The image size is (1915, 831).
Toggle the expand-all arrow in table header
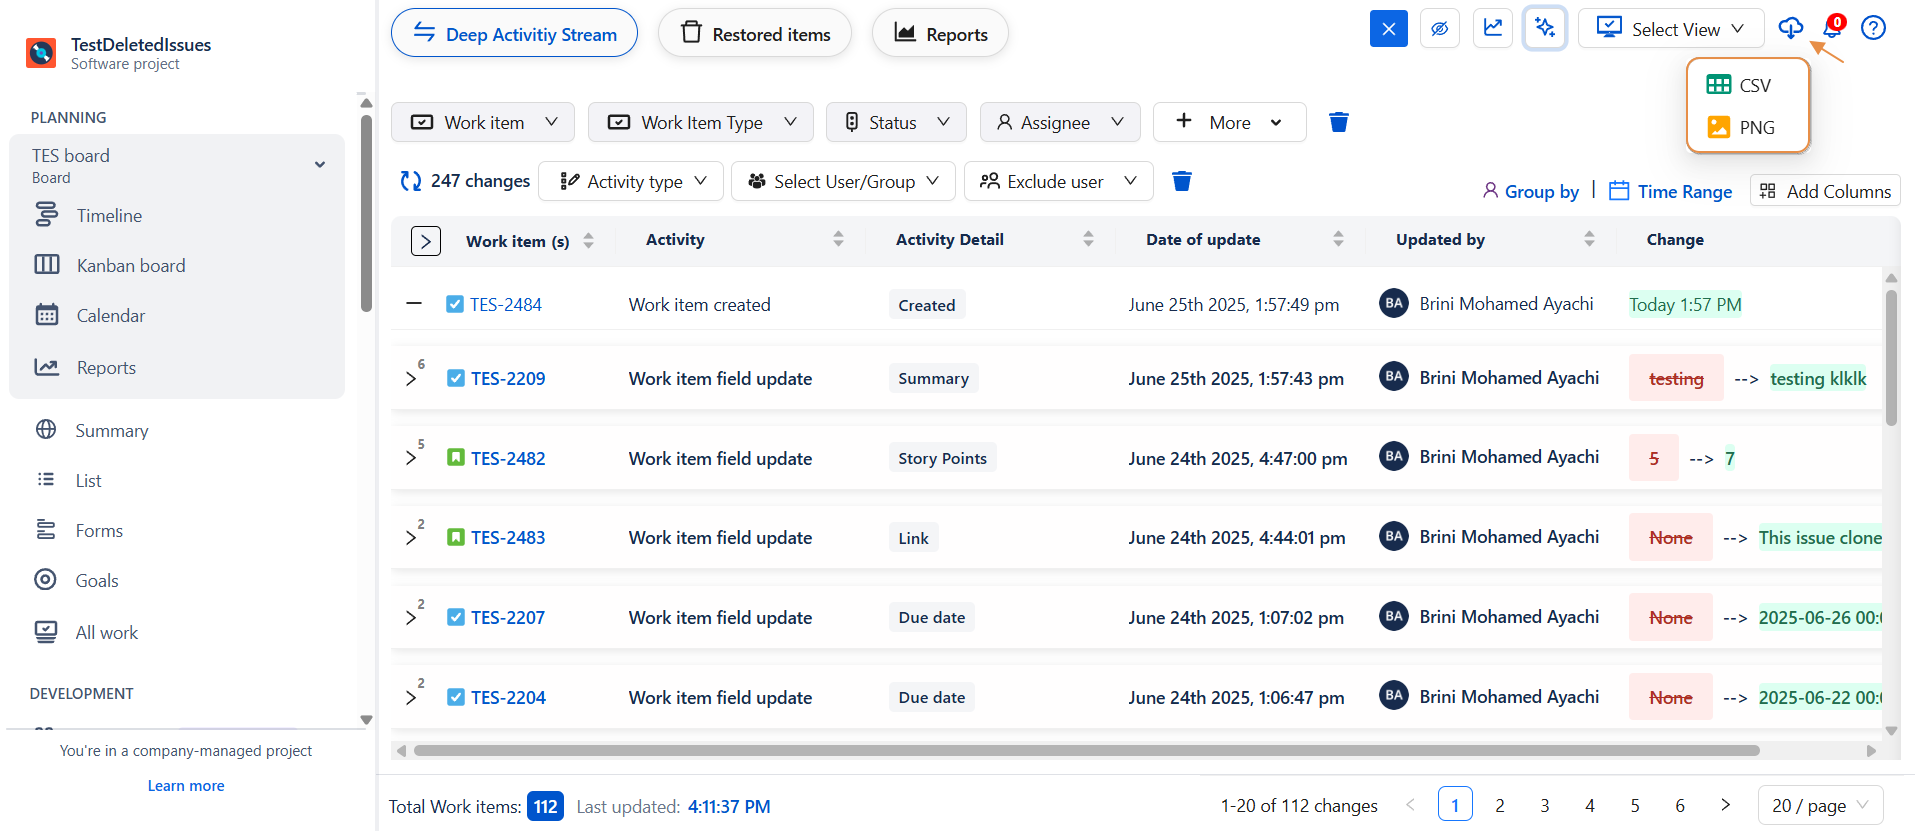425,241
